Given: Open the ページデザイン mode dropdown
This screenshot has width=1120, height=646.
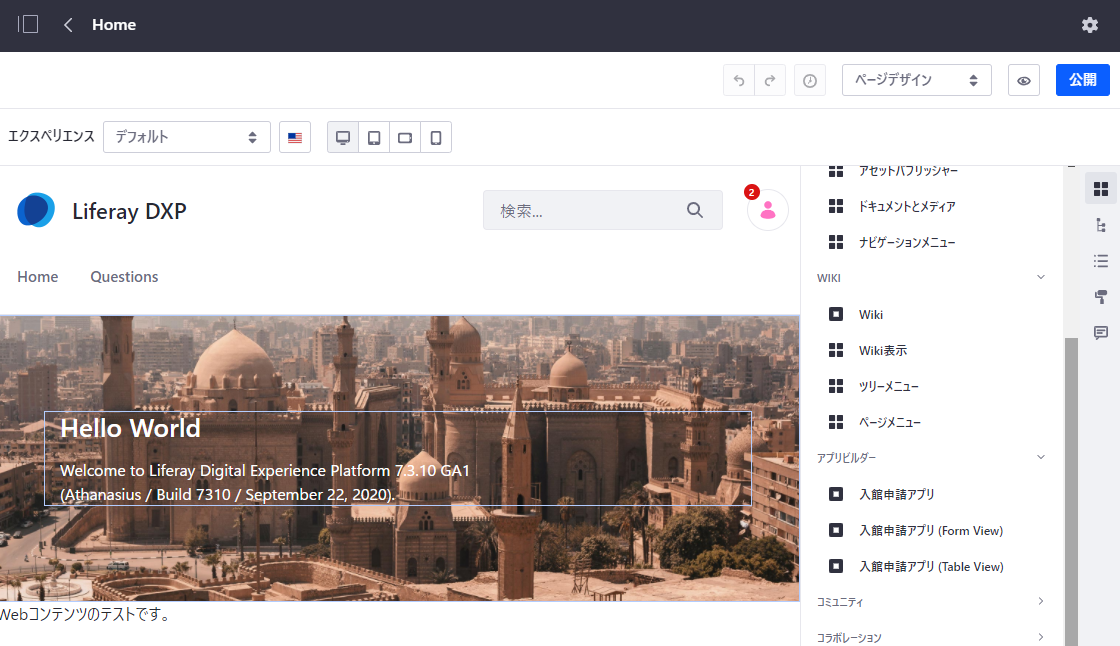Looking at the screenshot, I should coord(916,80).
